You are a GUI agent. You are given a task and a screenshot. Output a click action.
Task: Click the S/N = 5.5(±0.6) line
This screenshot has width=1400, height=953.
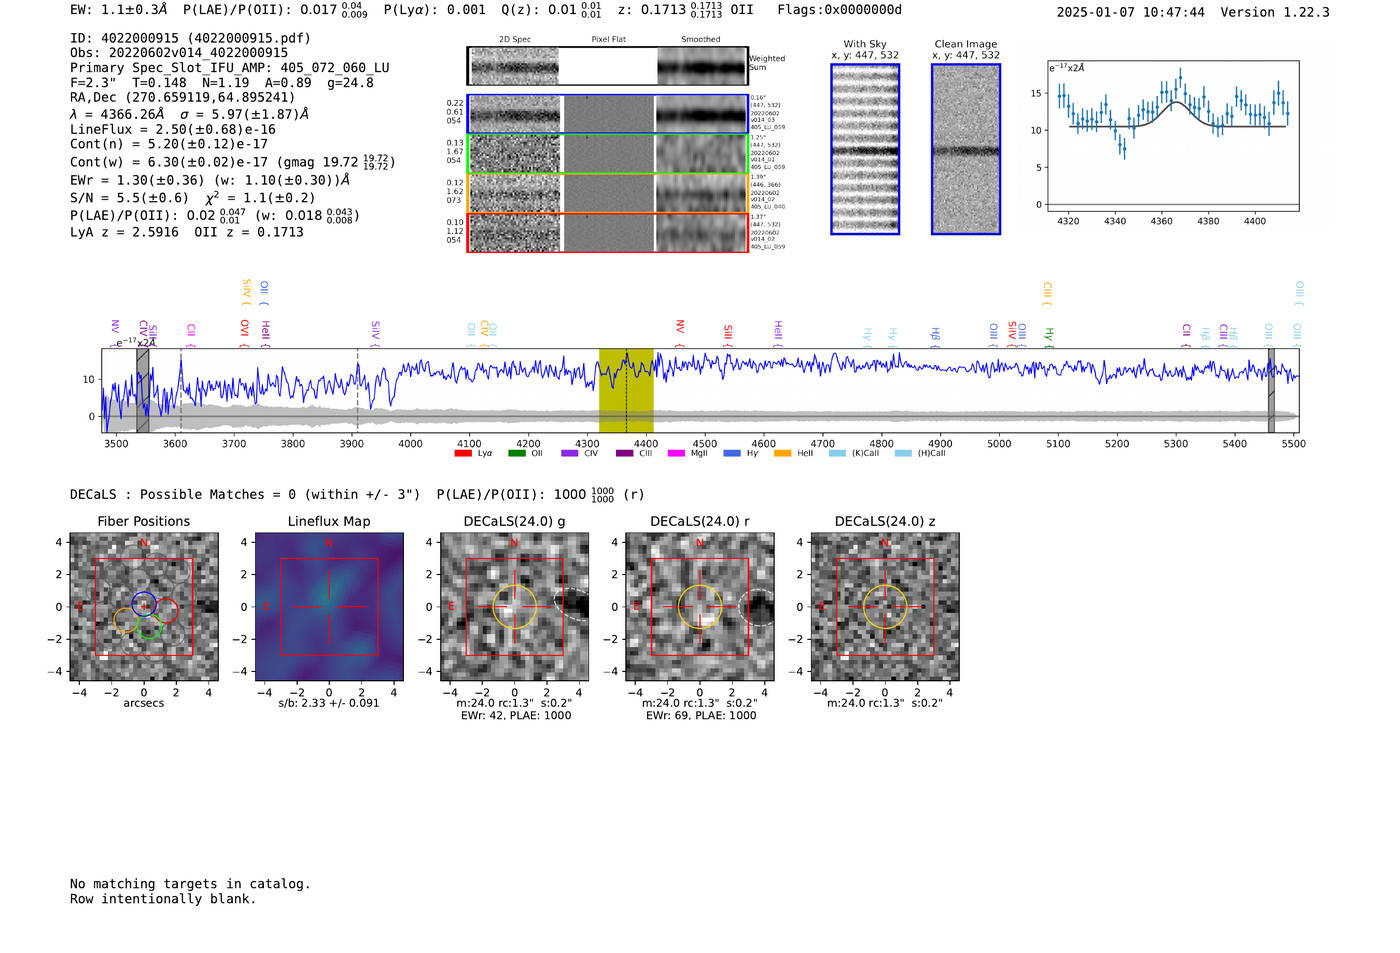point(192,198)
